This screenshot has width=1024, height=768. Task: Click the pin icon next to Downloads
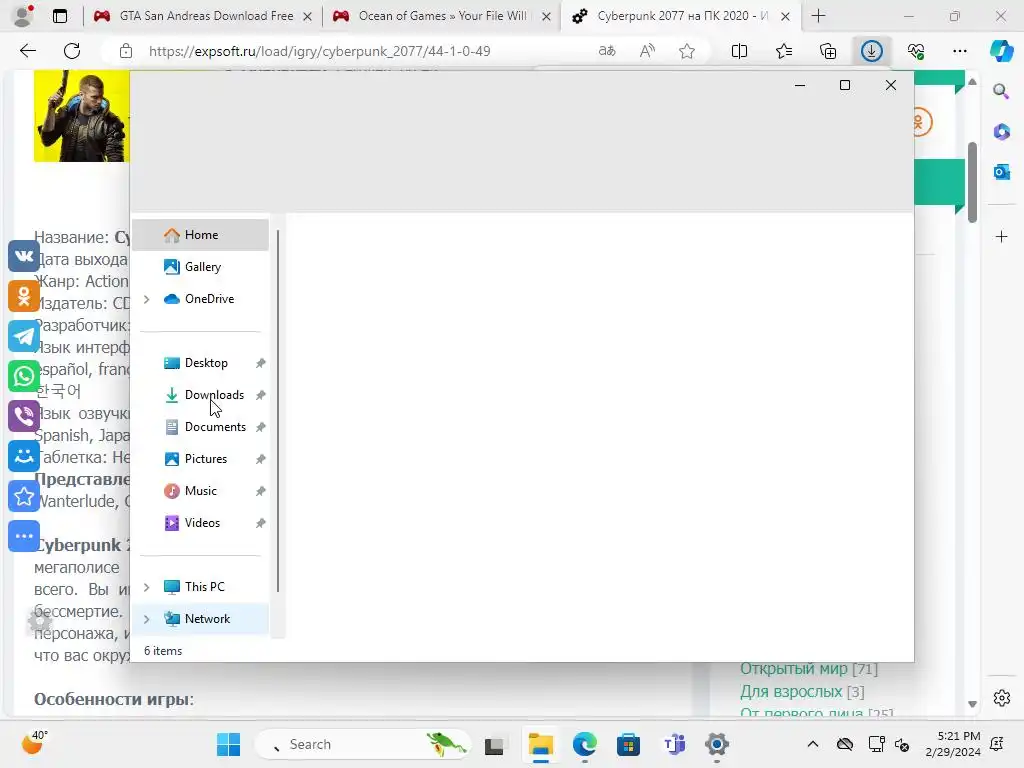[x=260, y=395]
